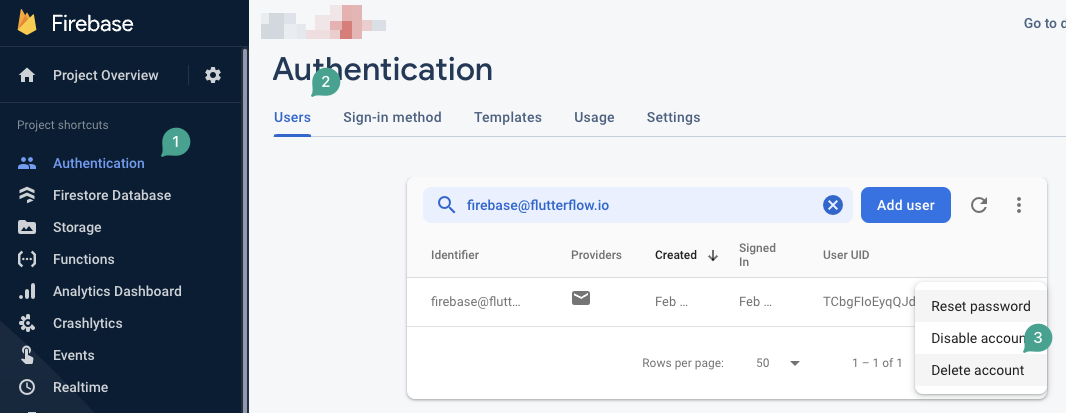1066x413 pixels.
Task: Open the users table overflow menu
Action: 1018,205
